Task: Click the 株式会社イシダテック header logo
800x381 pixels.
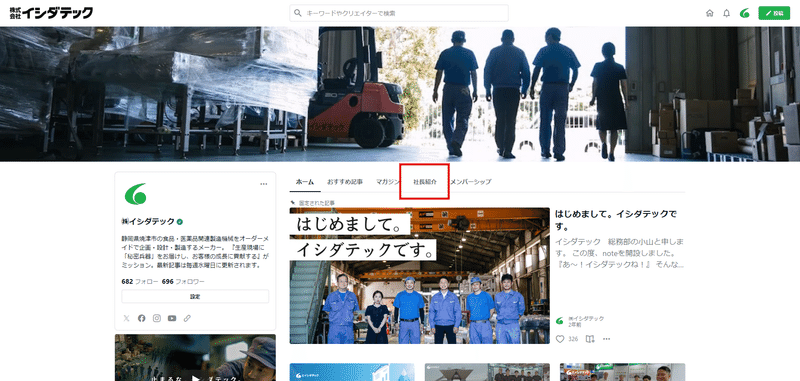Action: point(51,13)
